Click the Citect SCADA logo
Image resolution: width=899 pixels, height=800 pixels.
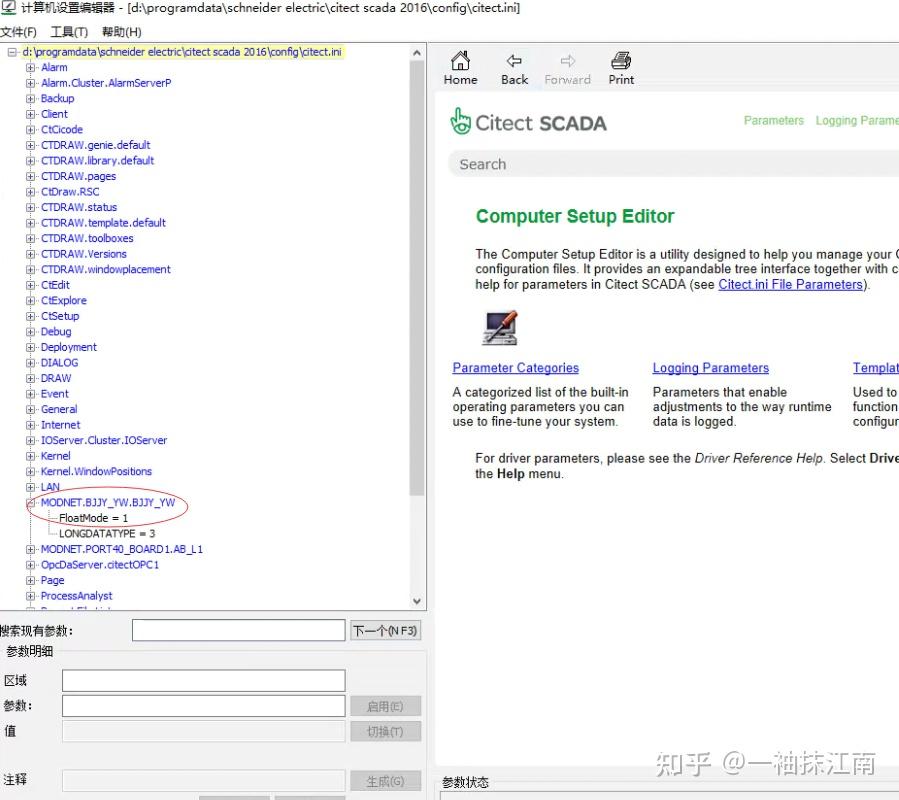(x=528, y=122)
